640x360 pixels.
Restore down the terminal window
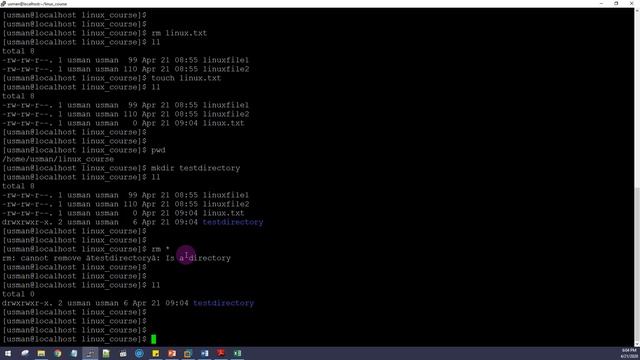click(x=616, y=3)
